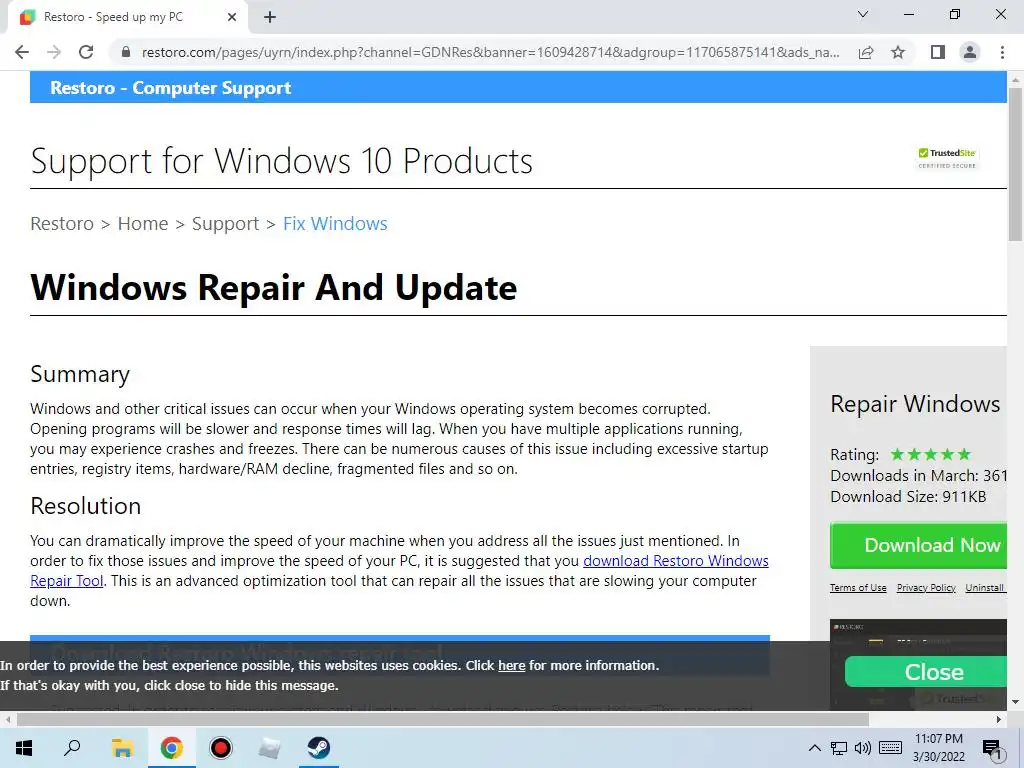Click the browser back arrow
This screenshot has width=1024, height=768.
22,52
